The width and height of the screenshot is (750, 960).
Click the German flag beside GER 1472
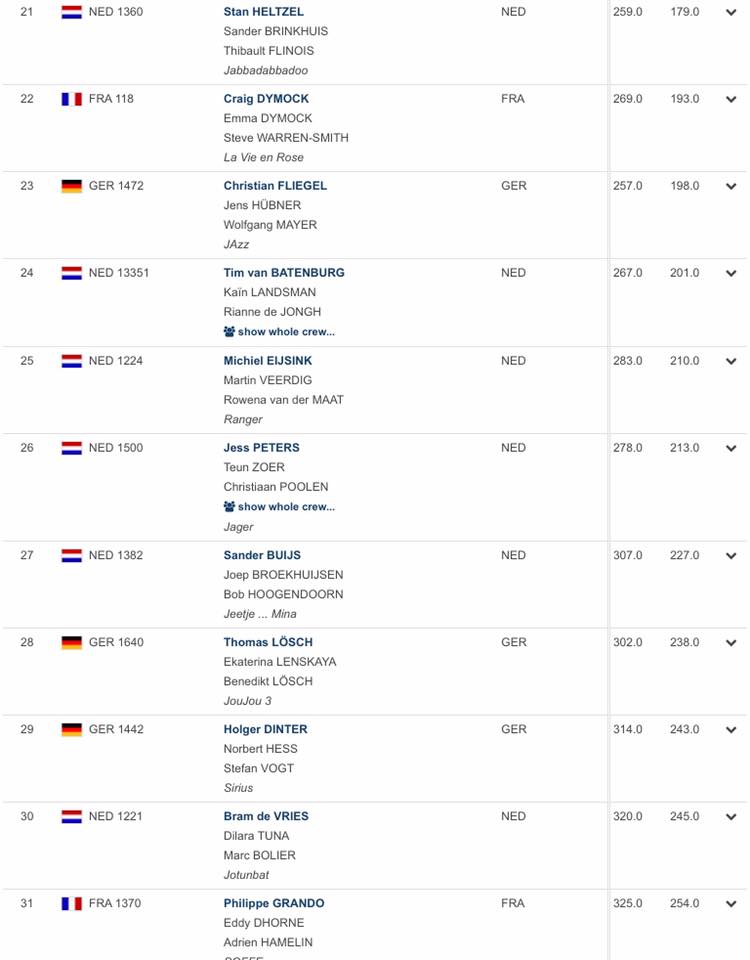tap(72, 186)
